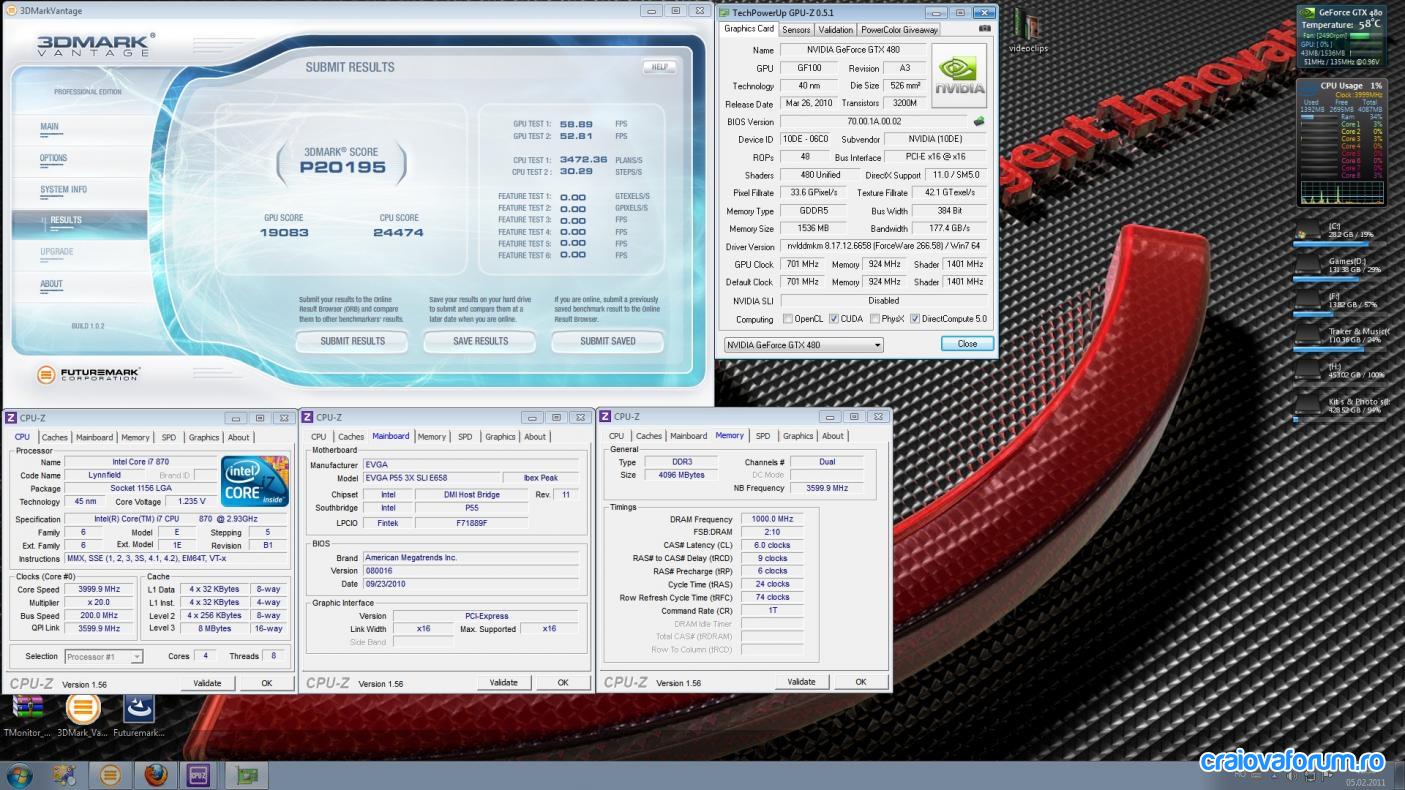The height and width of the screenshot is (790, 1405).
Task: Toggle the CUDA checkbox in GPU-Z
Action: [x=834, y=319]
